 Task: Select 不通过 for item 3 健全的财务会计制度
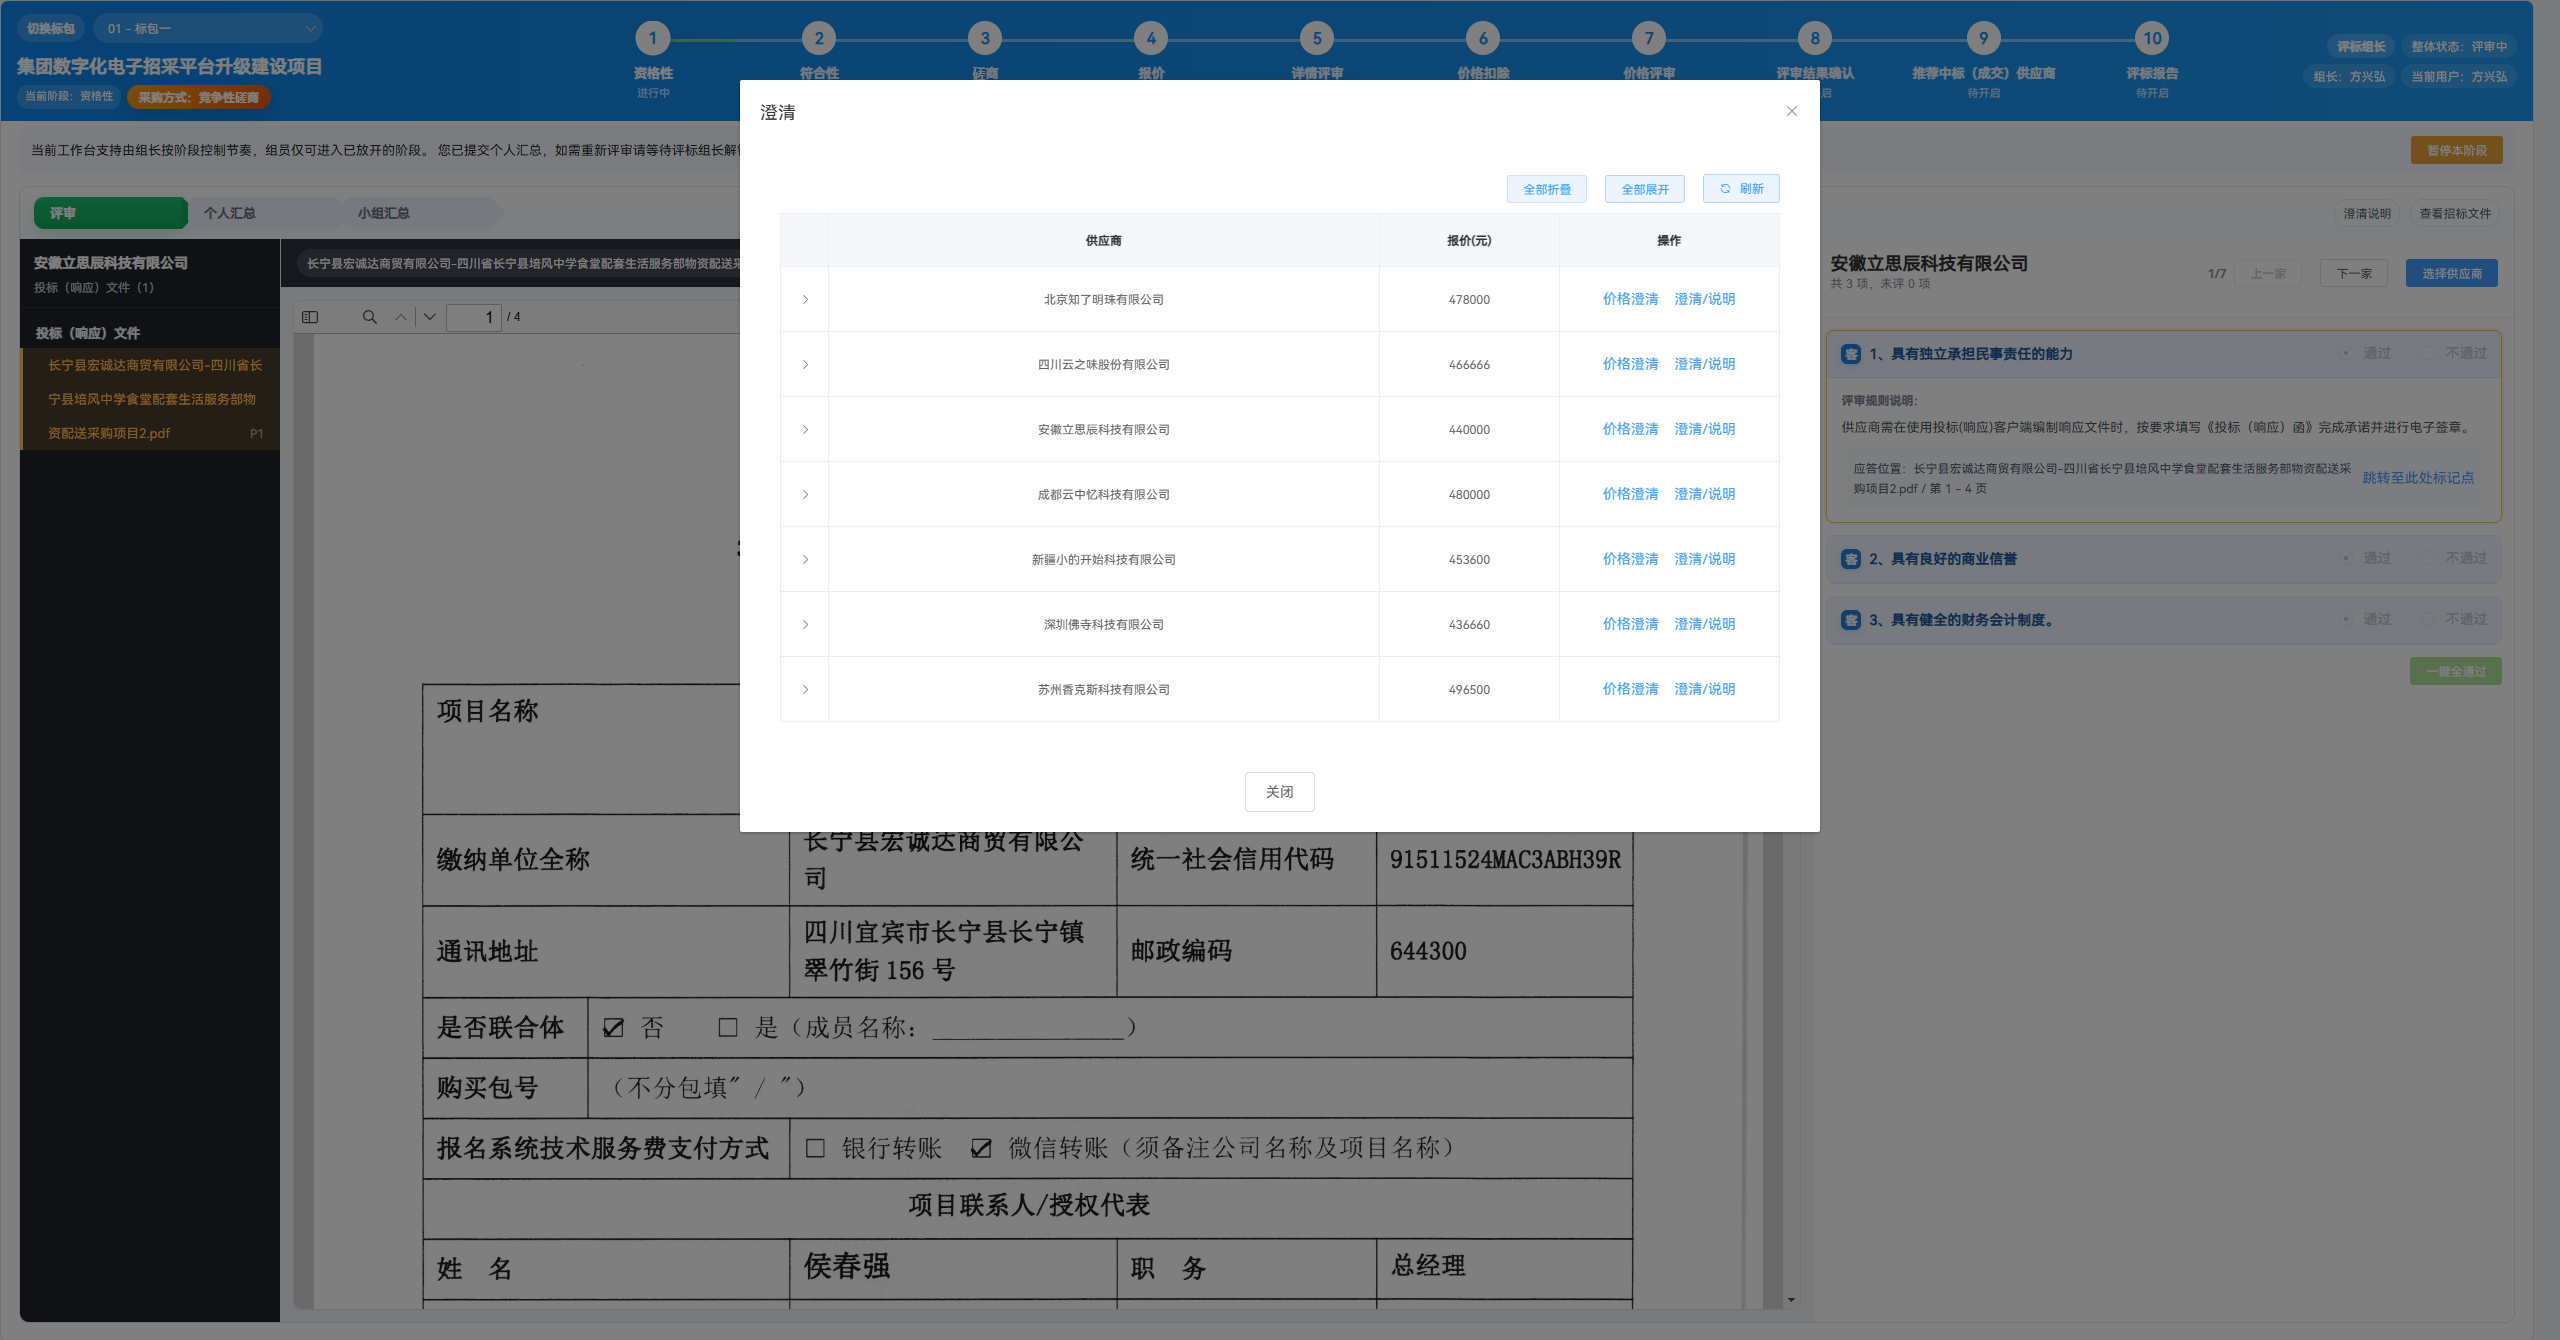pyautogui.click(x=2455, y=619)
